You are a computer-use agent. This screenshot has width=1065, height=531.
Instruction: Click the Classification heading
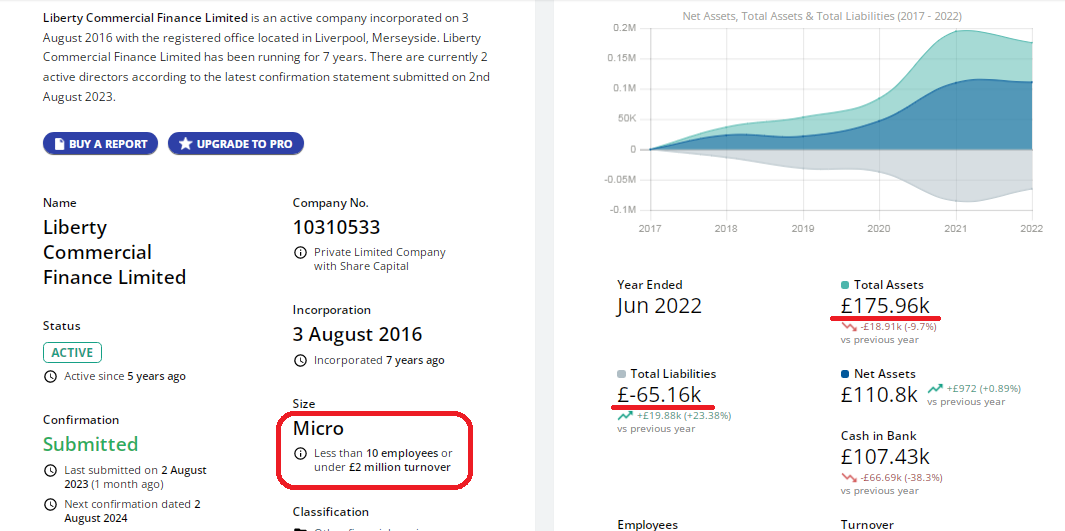331,512
